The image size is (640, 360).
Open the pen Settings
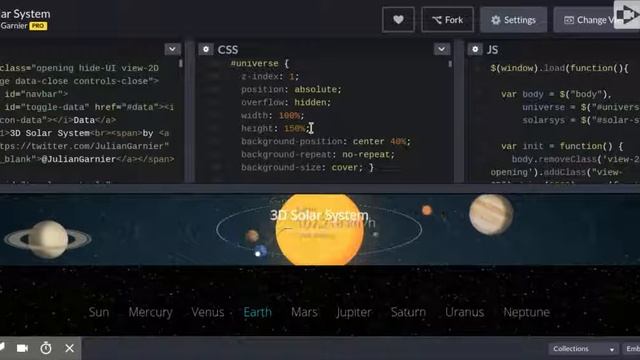tap(513, 20)
